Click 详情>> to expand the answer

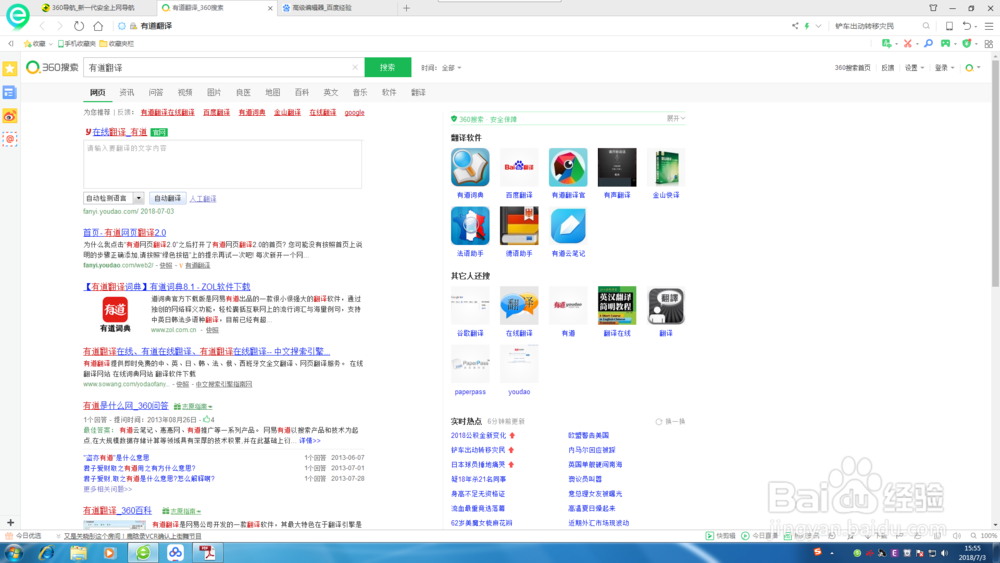tap(309, 441)
